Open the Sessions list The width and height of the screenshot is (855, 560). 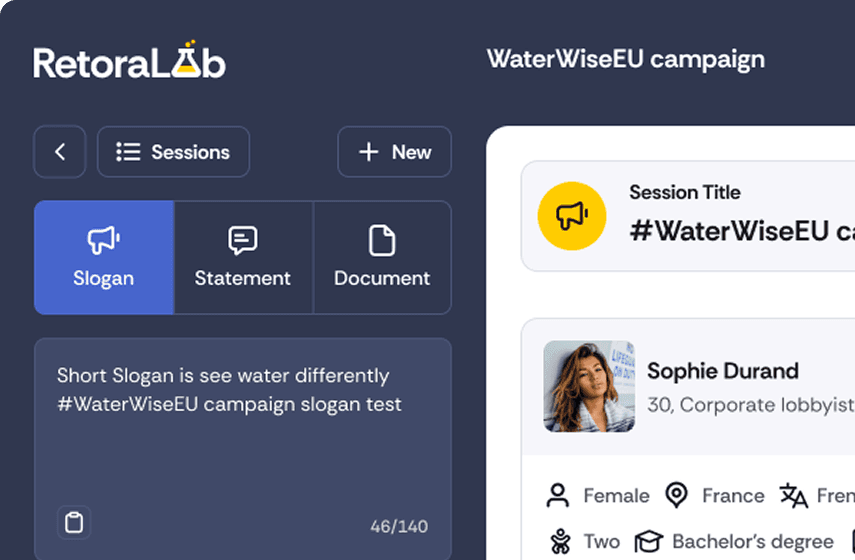(173, 152)
